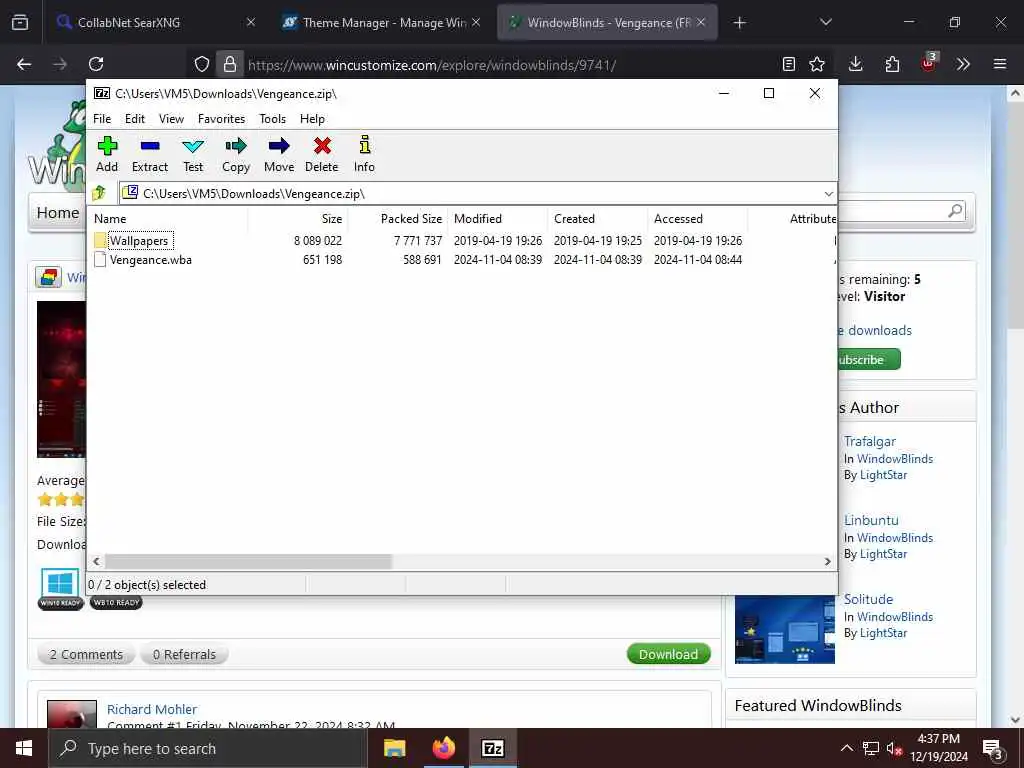The image size is (1024, 768).
Task: Click the red Delete icon
Action: click(x=321, y=154)
